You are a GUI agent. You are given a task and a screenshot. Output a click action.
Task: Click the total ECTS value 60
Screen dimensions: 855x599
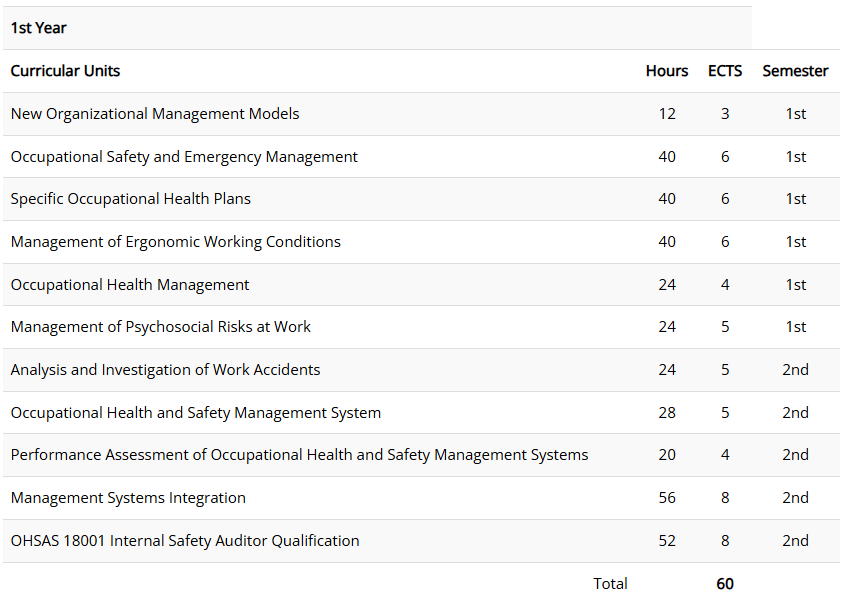[x=725, y=584]
